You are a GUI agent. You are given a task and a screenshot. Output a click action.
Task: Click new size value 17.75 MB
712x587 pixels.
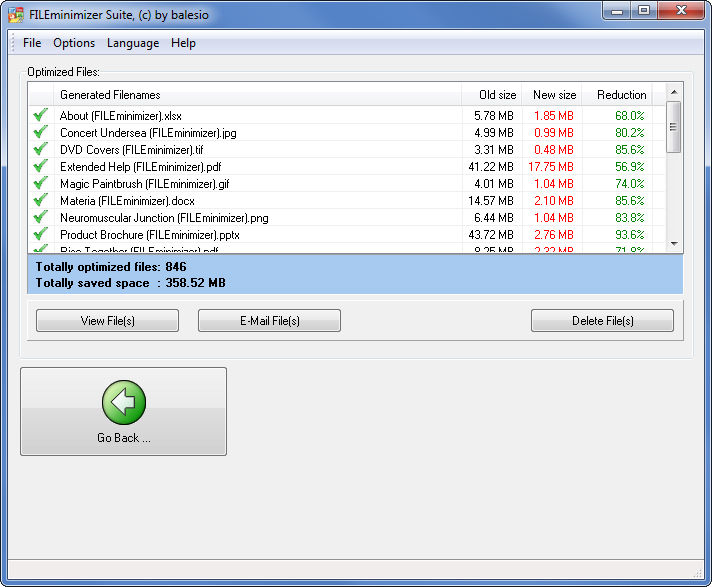pos(551,167)
